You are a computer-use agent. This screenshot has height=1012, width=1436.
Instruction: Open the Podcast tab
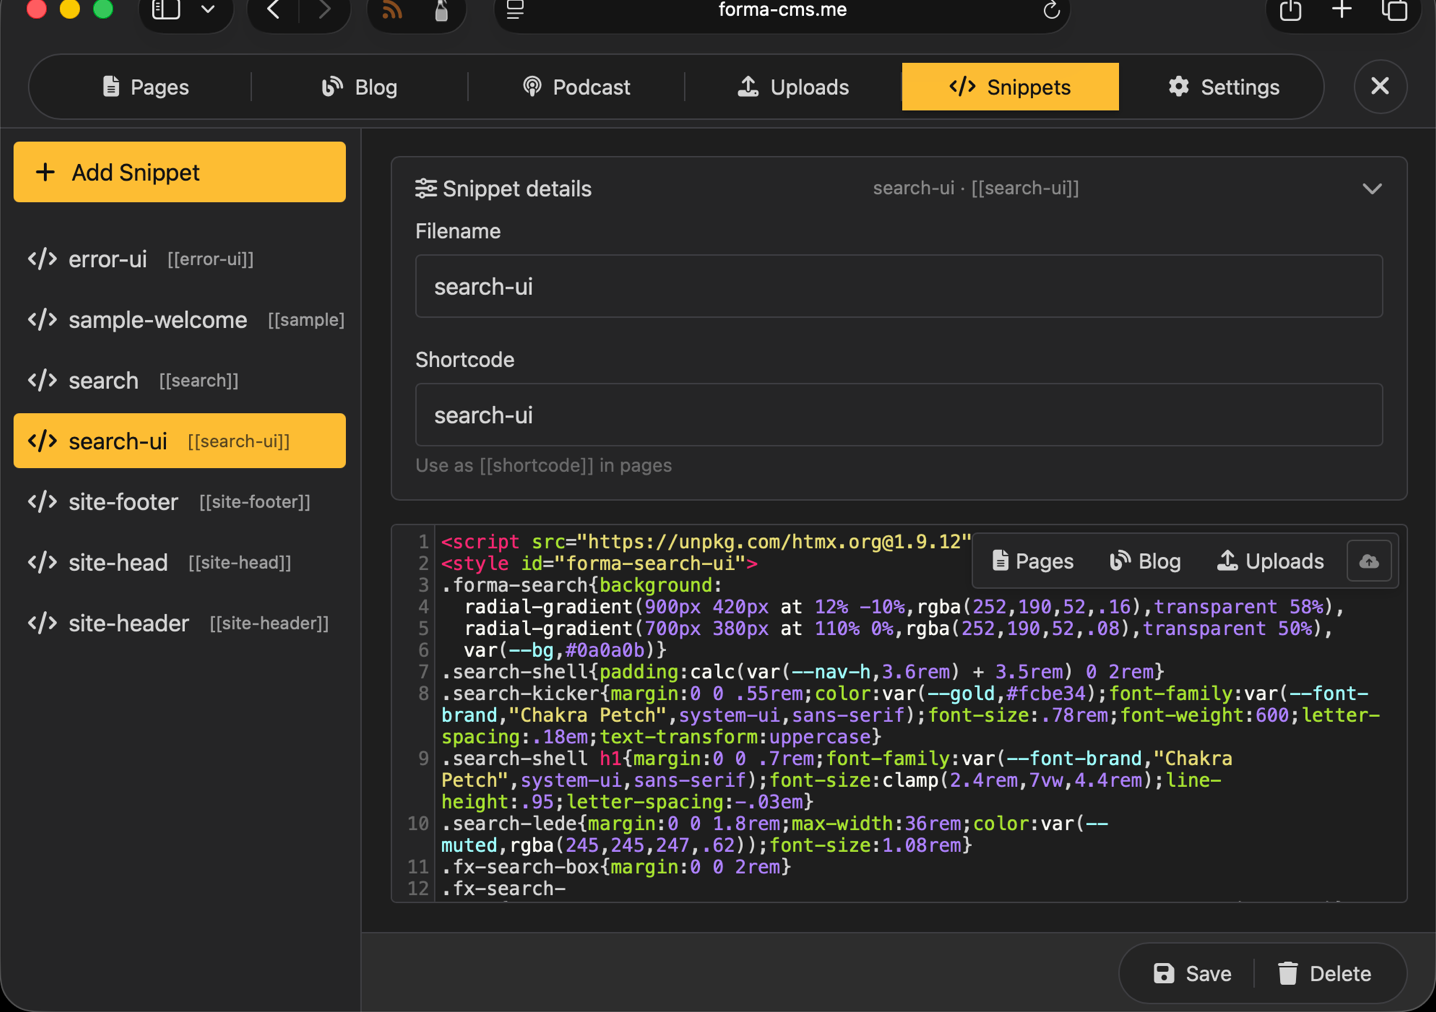click(576, 87)
